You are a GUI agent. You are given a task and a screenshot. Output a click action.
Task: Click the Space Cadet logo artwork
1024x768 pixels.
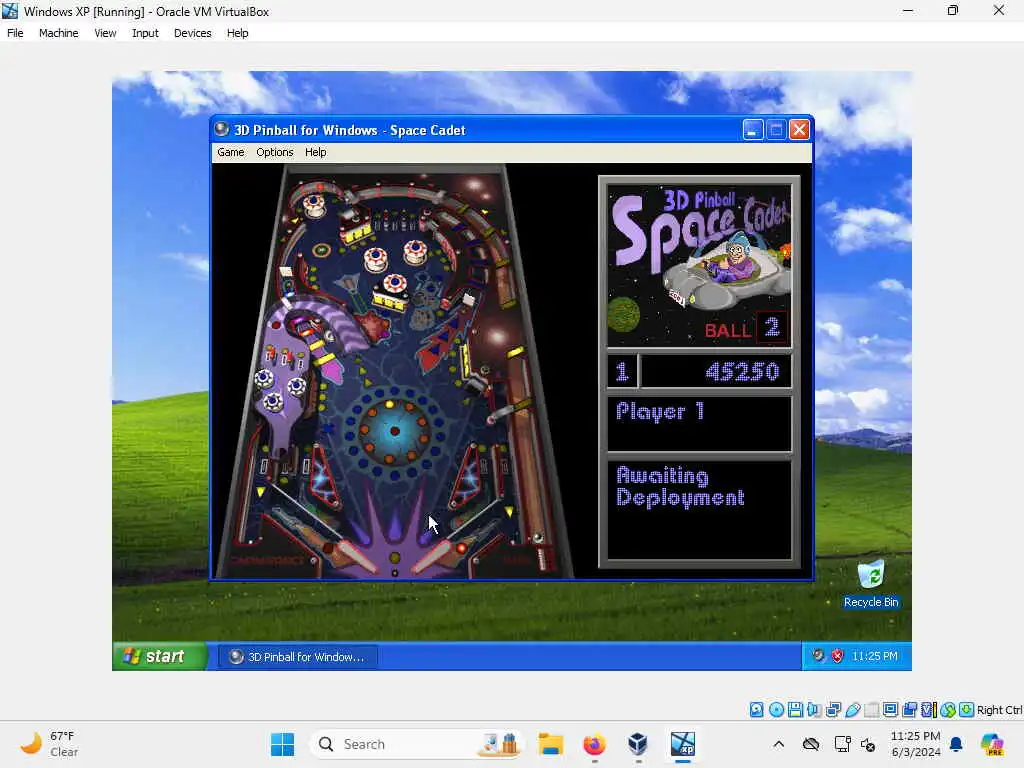699,264
